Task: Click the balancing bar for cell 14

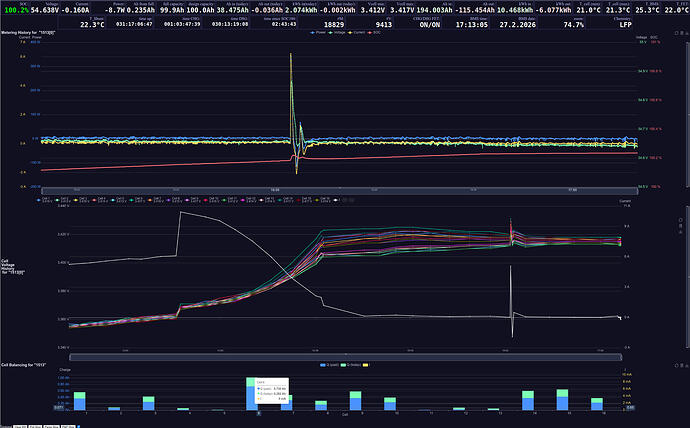Action: pos(527,400)
